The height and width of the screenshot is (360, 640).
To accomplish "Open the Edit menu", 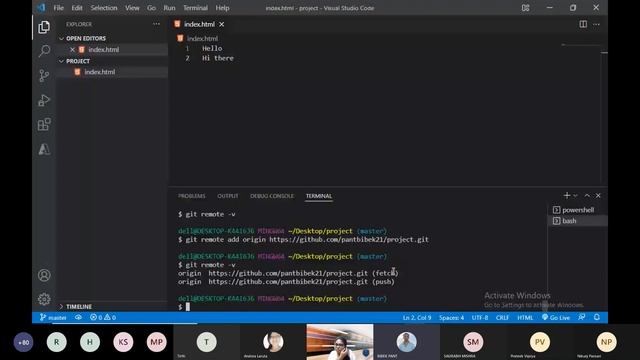I will click(77, 8).
